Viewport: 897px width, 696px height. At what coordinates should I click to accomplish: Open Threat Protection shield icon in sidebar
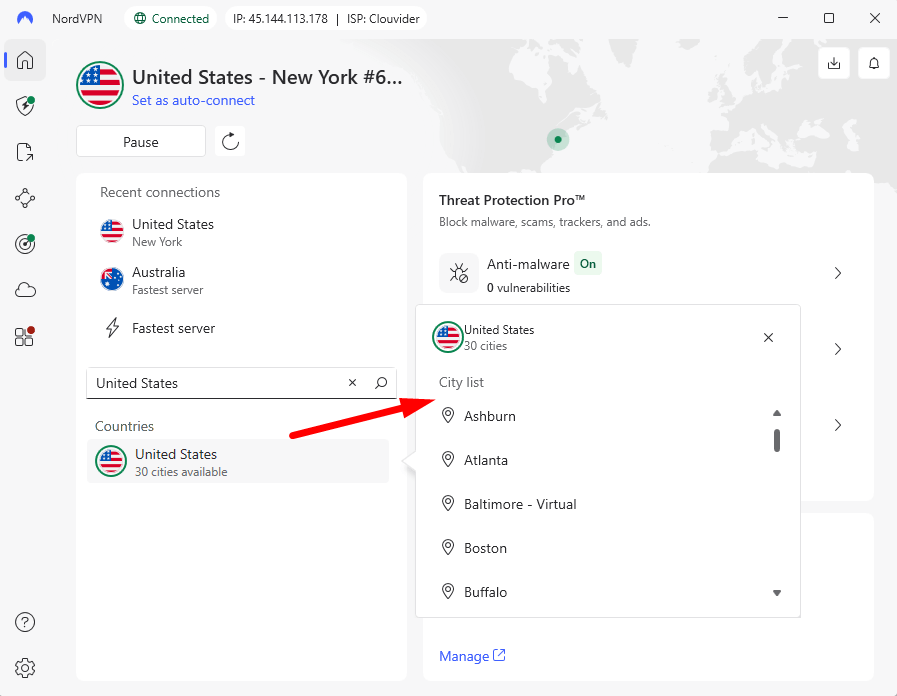click(x=24, y=106)
